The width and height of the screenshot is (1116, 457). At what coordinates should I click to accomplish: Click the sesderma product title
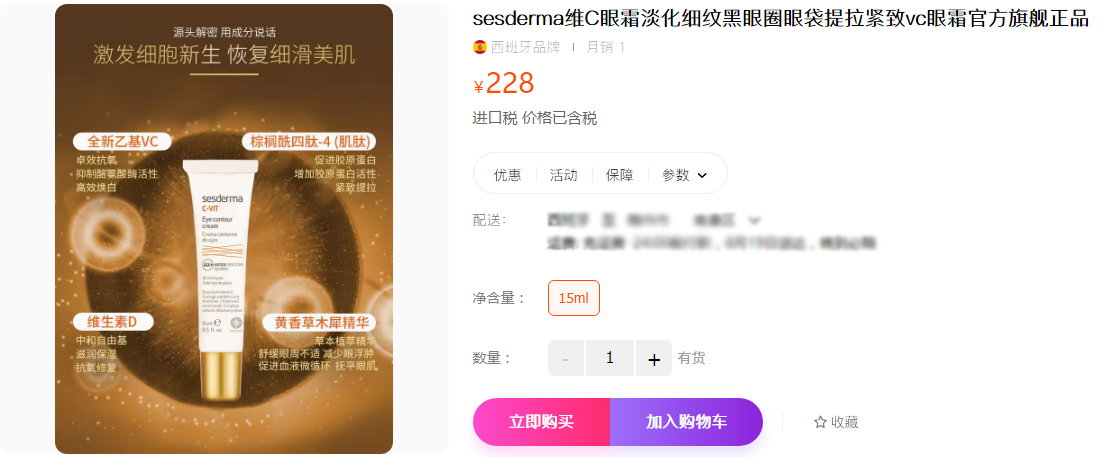[781, 19]
